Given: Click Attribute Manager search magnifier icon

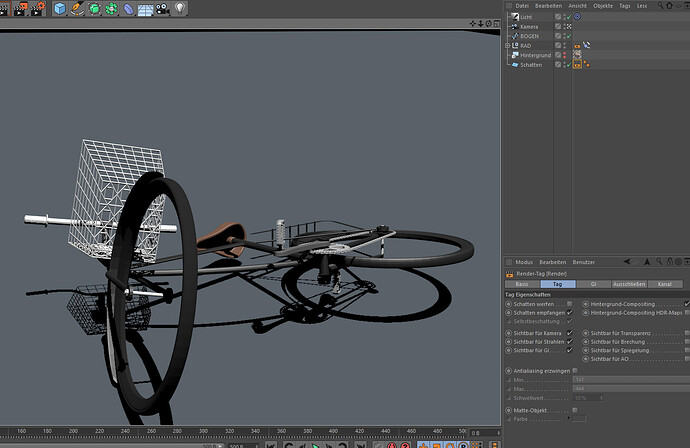Looking at the screenshot, I should tap(659, 261).
